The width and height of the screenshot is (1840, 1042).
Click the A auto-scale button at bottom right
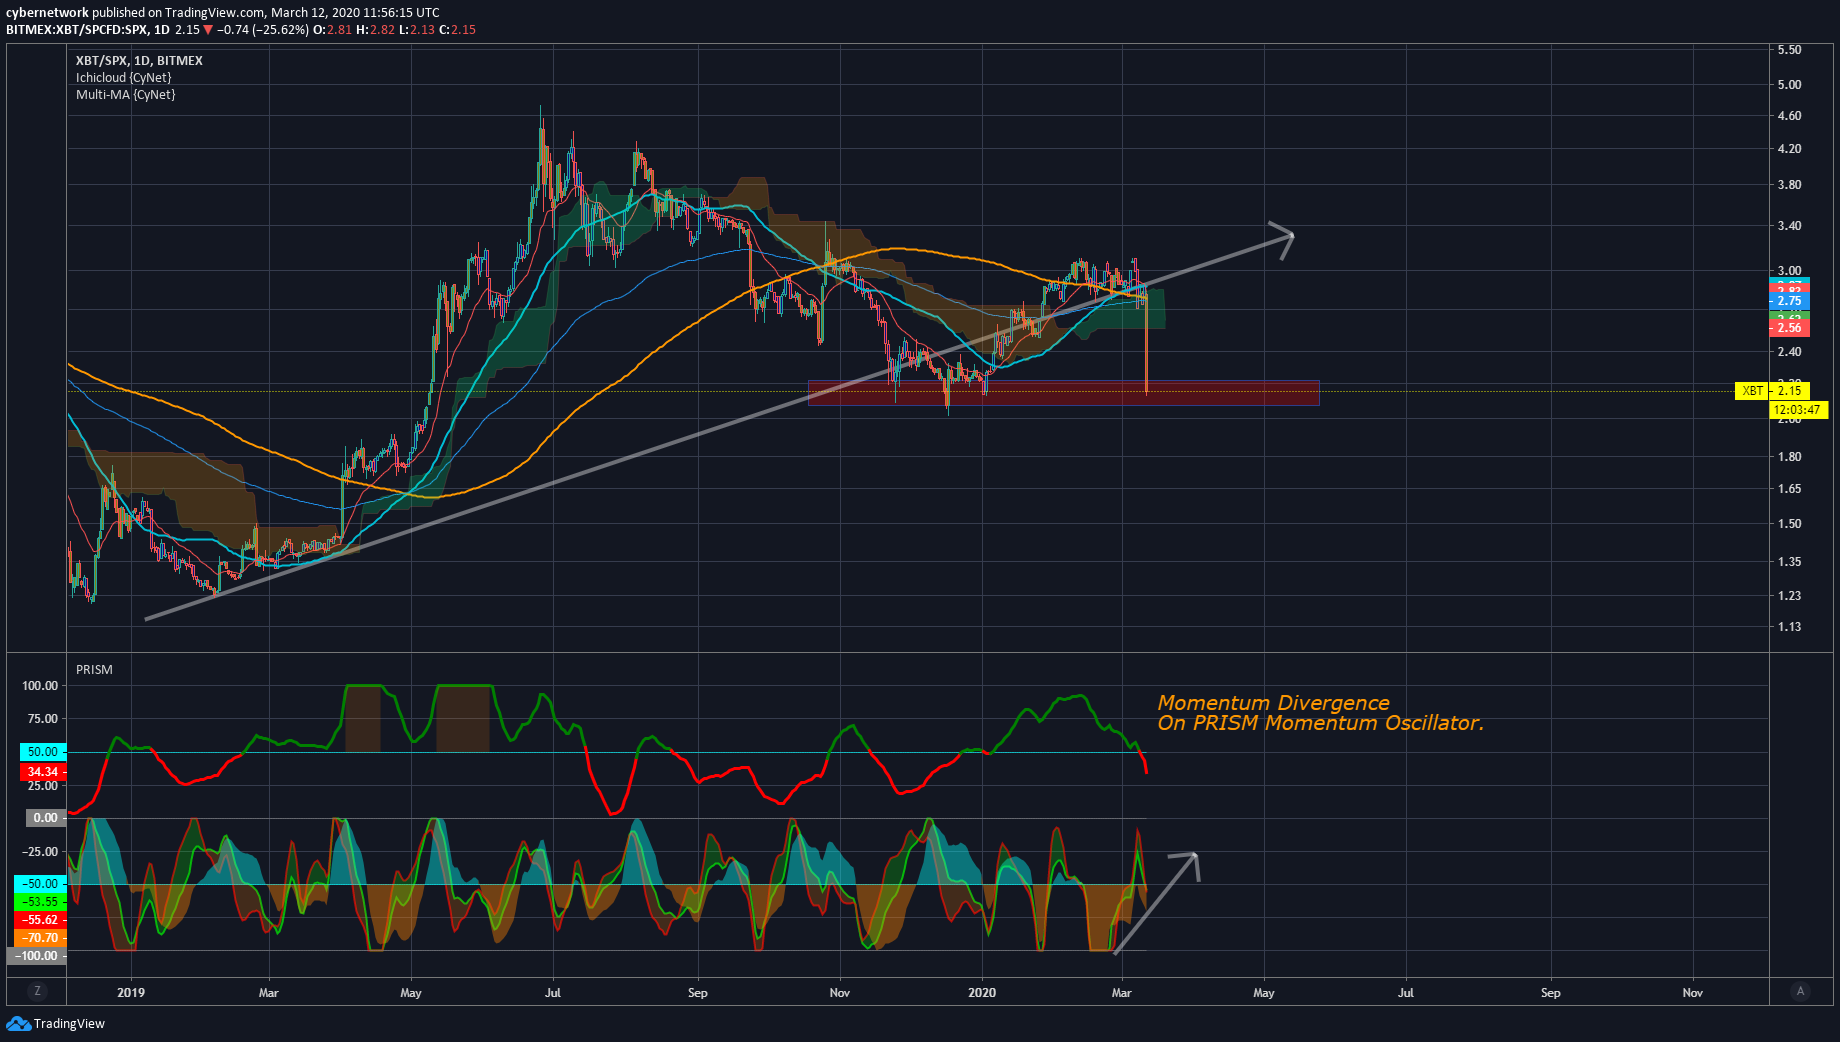click(1800, 991)
